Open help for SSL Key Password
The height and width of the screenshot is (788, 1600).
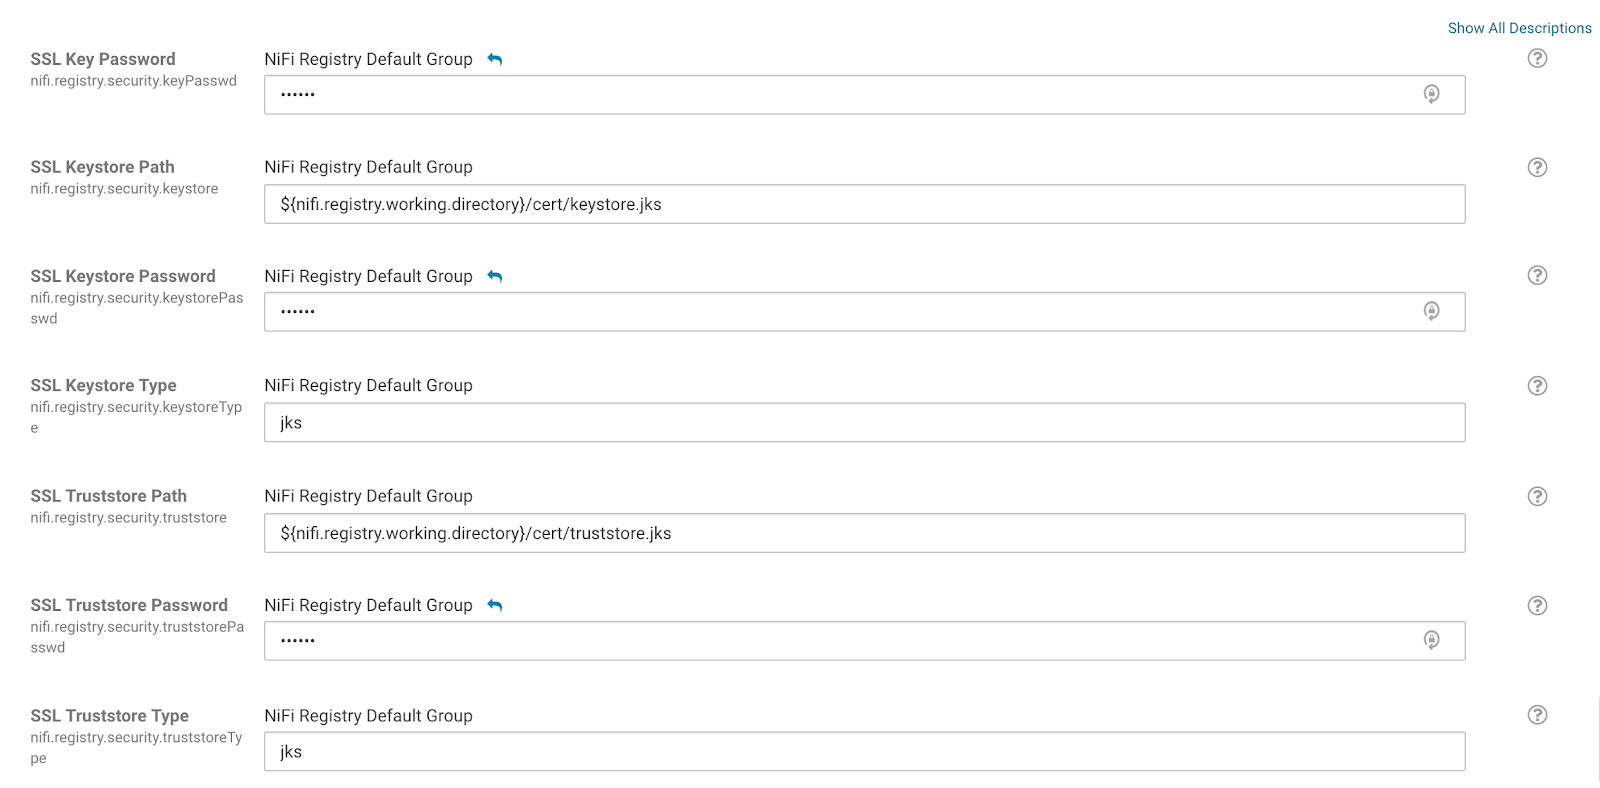click(x=1537, y=59)
